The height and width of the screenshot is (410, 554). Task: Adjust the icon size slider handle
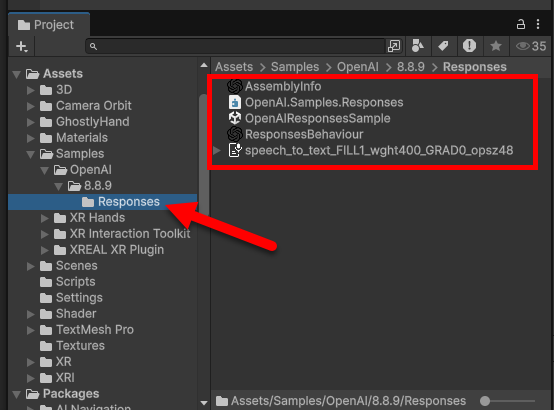(x=485, y=401)
